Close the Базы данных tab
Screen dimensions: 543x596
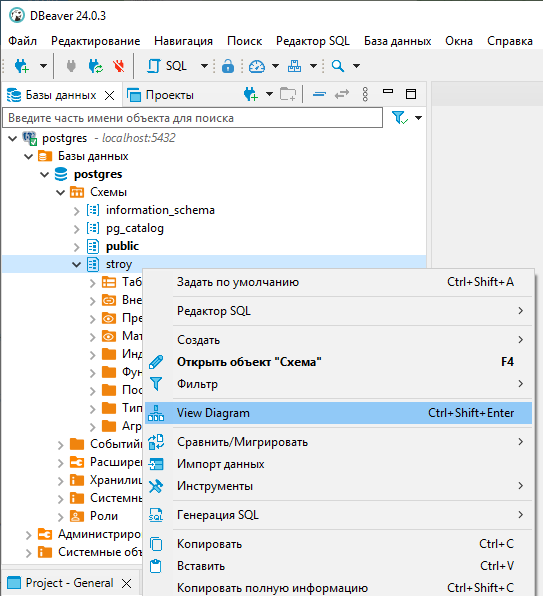(109, 95)
